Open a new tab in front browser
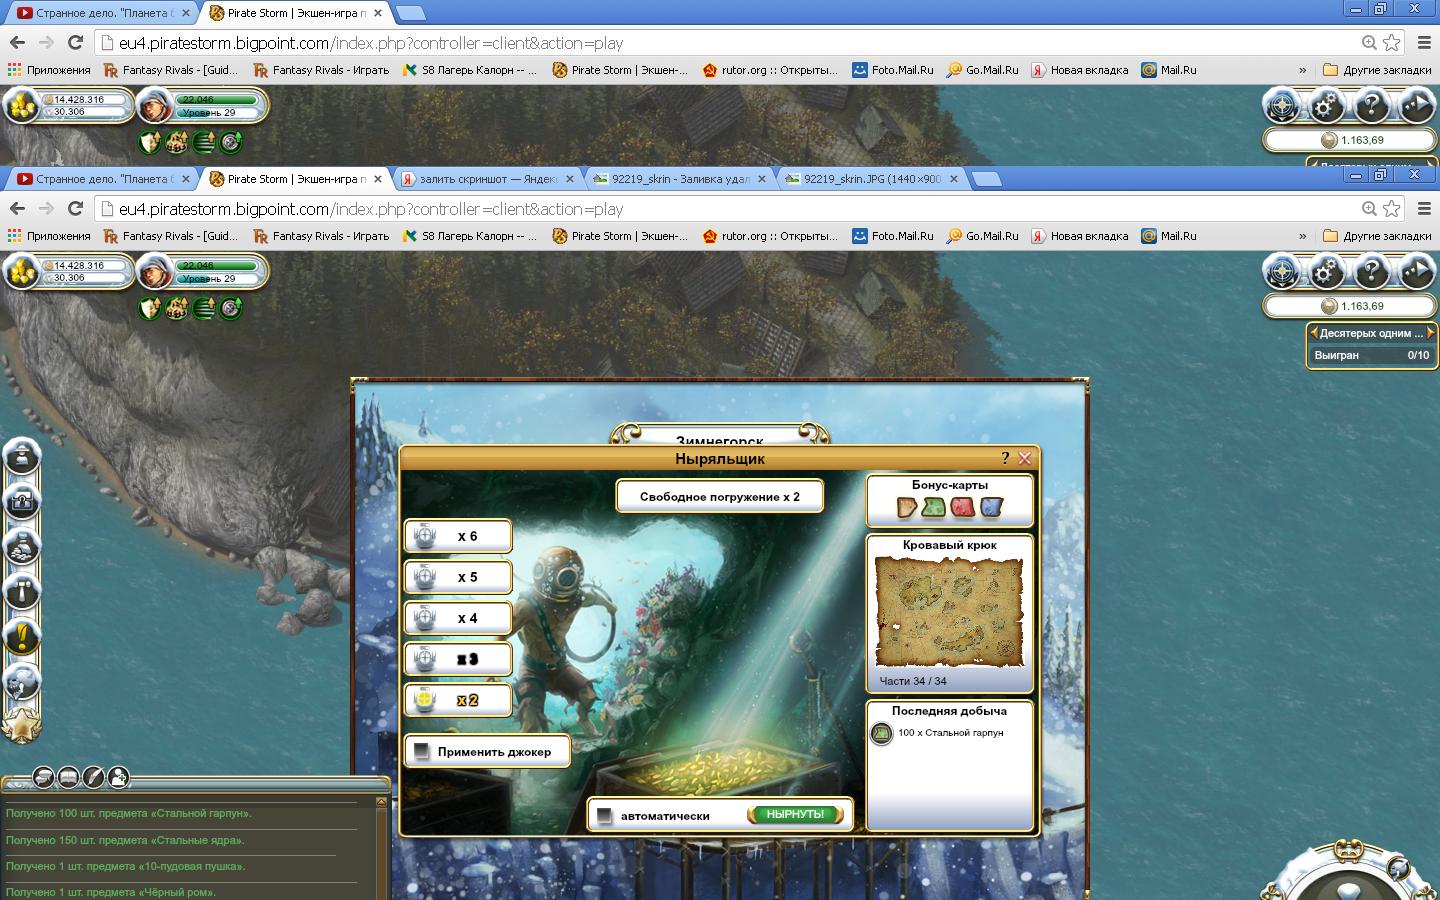This screenshot has width=1440, height=900. (987, 179)
